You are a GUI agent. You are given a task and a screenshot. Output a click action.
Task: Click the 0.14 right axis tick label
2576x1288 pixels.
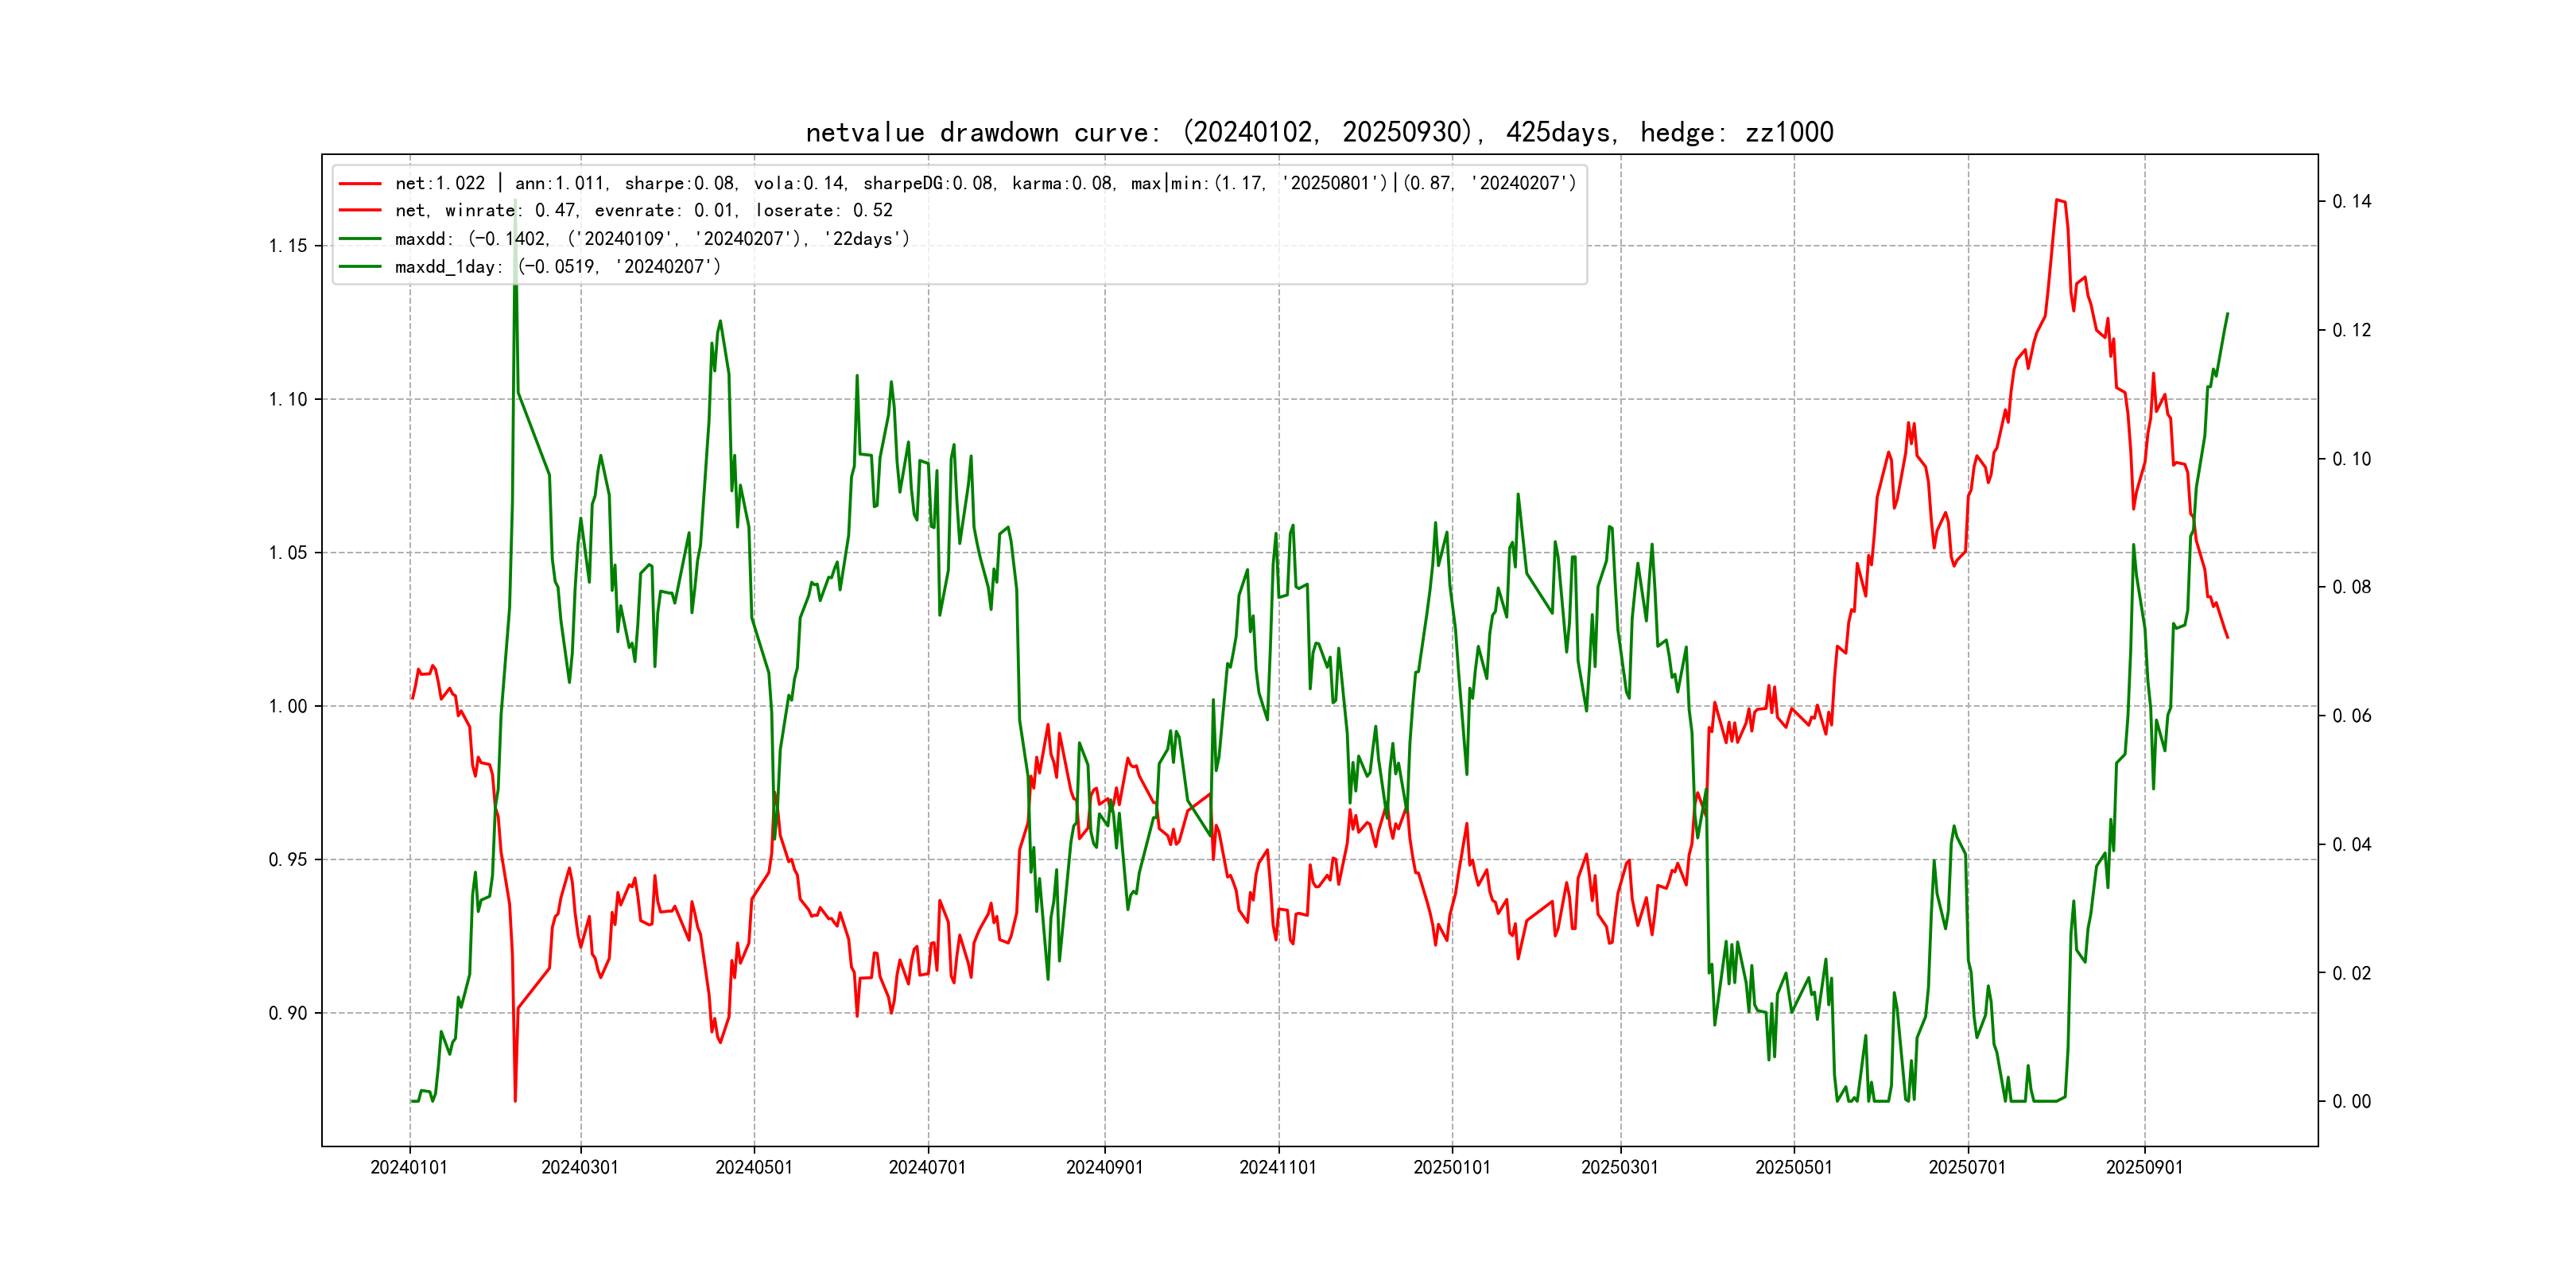pyautogui.click(x=2351, y=202)
